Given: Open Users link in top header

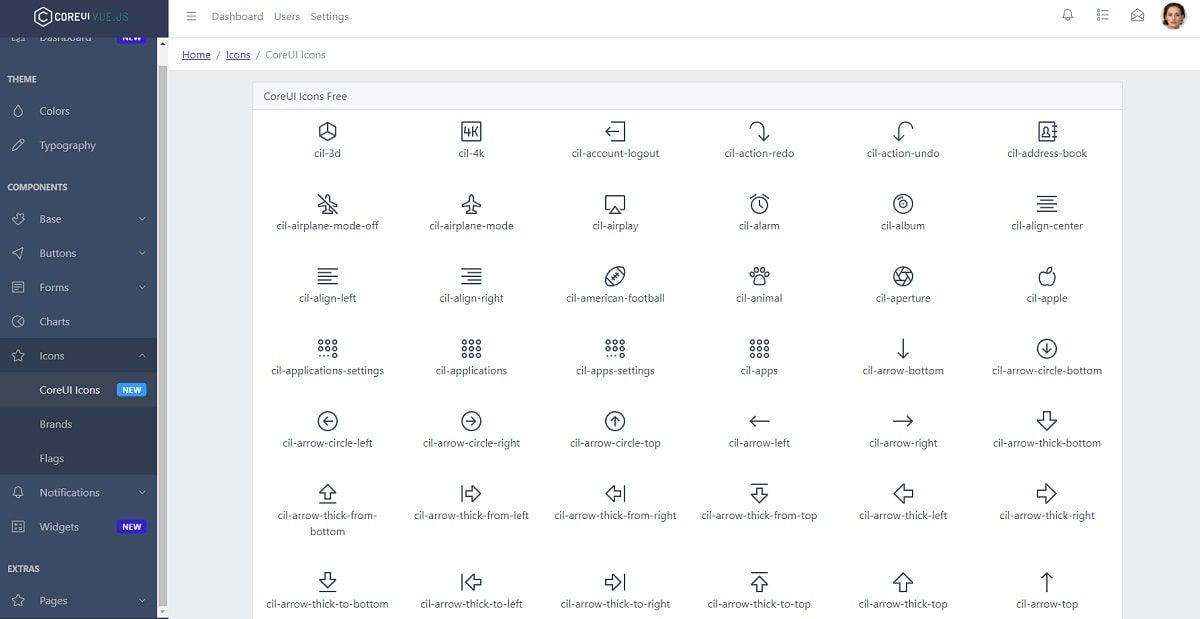Looking at the screenshot, I should click(x=287, y=16).
